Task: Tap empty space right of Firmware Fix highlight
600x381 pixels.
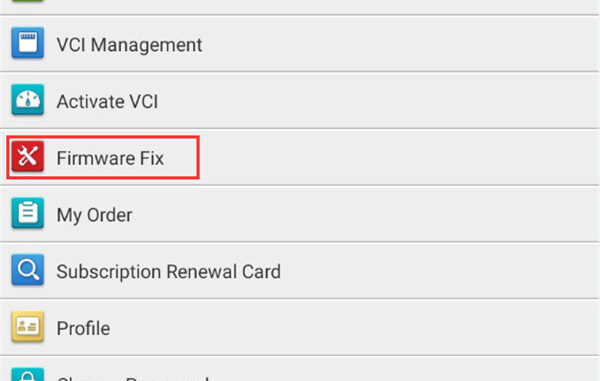Action: (x=398, y=157)
